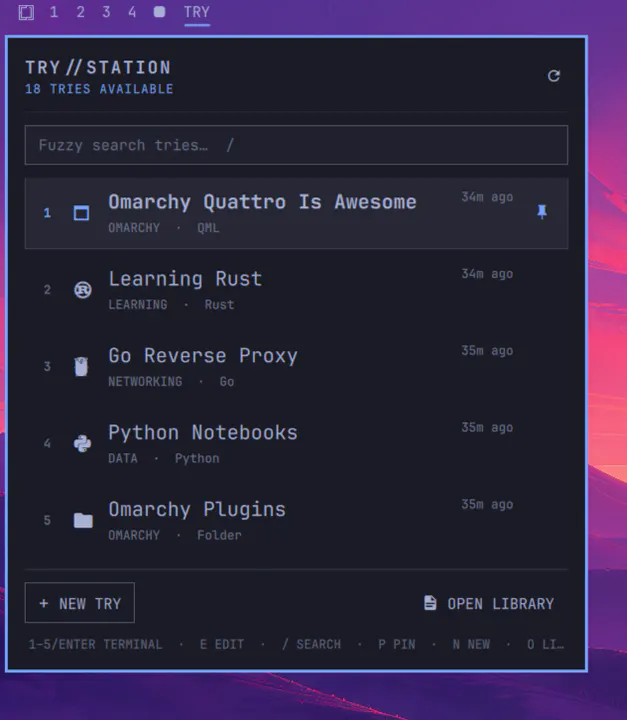Click the square workspace indicator in top bar

coord(159,12)
